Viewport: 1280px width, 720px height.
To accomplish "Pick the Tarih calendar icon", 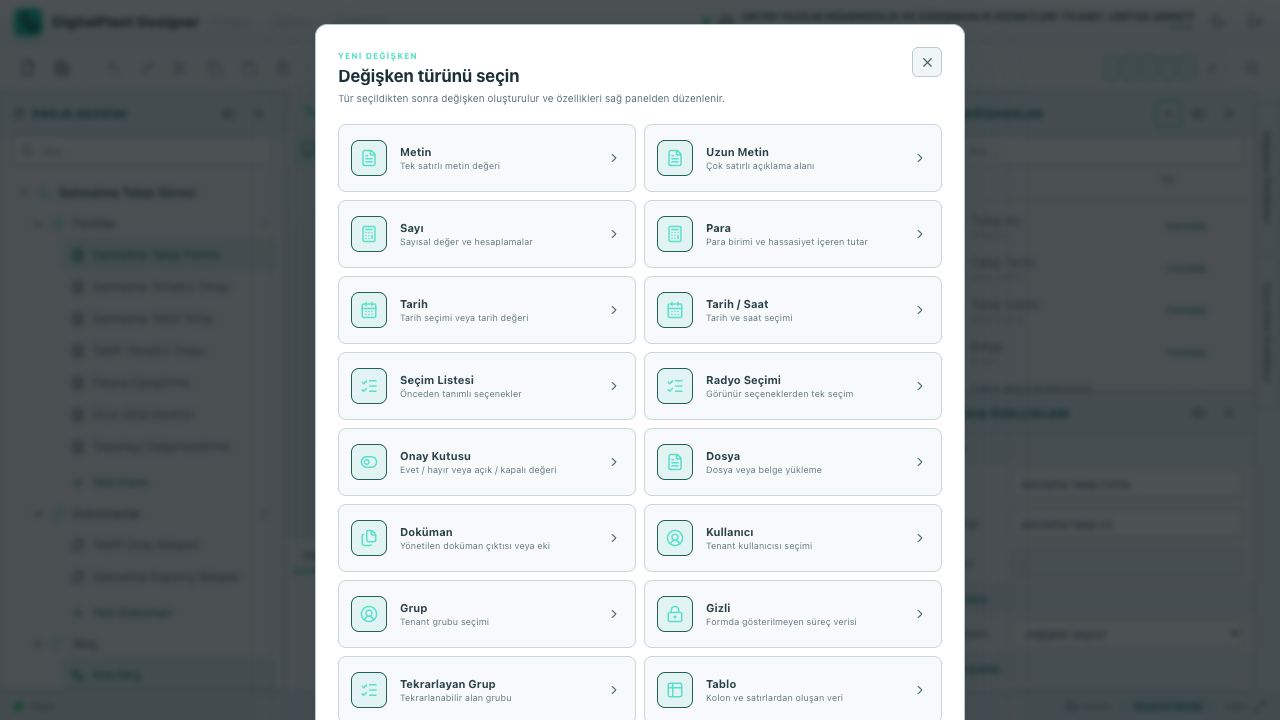I will point(369,310).
